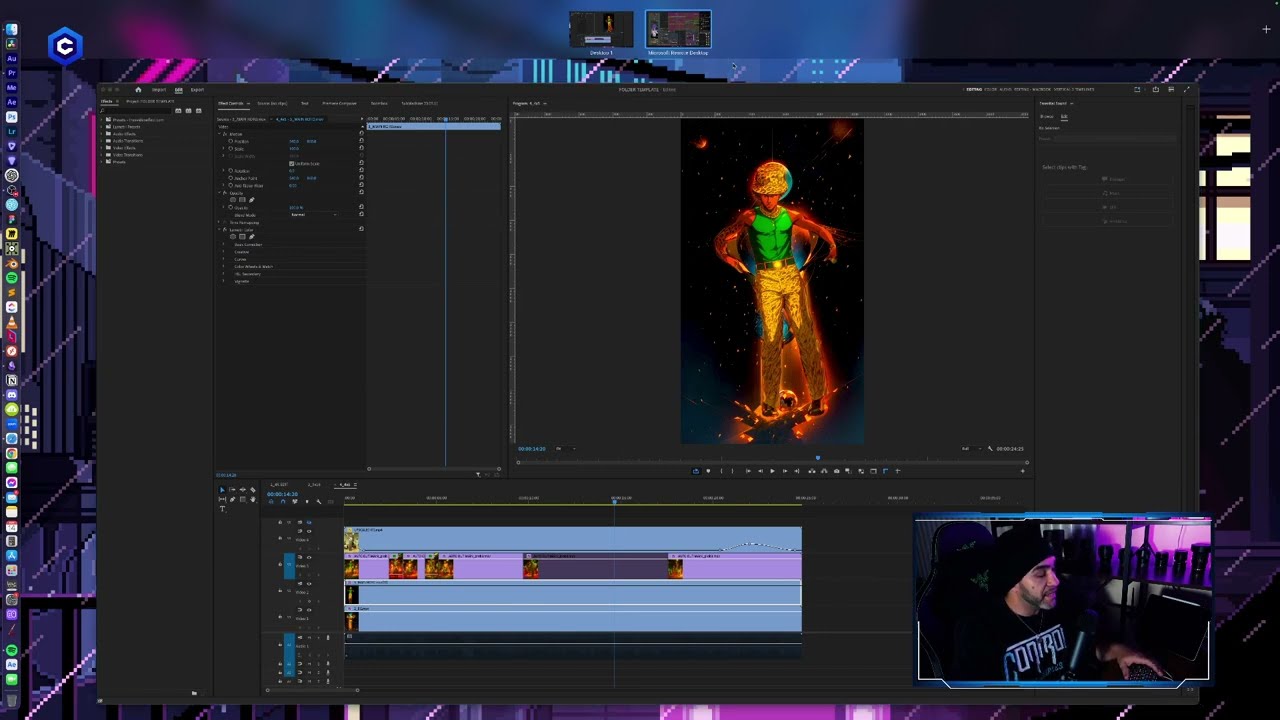Open the Workspaces icon at top right
The height and width of the screenshot is (720, 1280).
click(x=1137, y=89)
